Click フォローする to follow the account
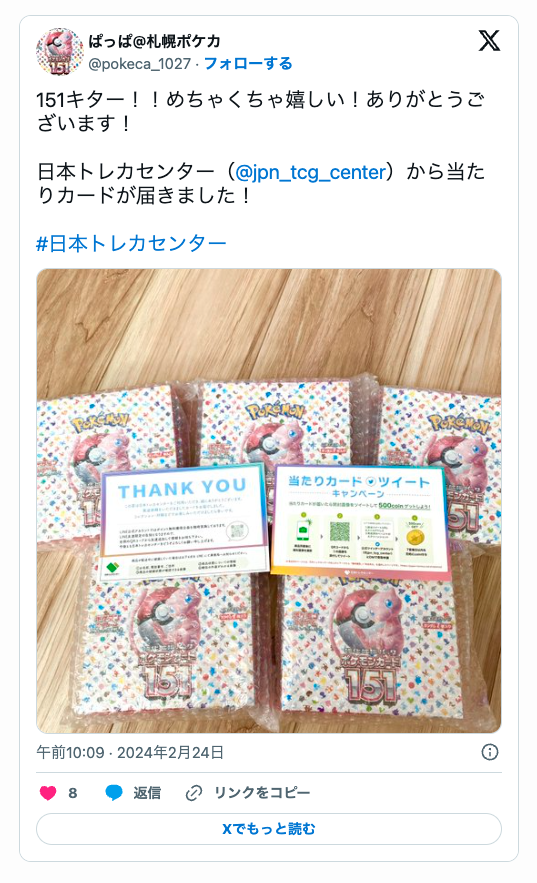Screen dimensions: 537x883 pyautogui.click(x=248, y=64)
